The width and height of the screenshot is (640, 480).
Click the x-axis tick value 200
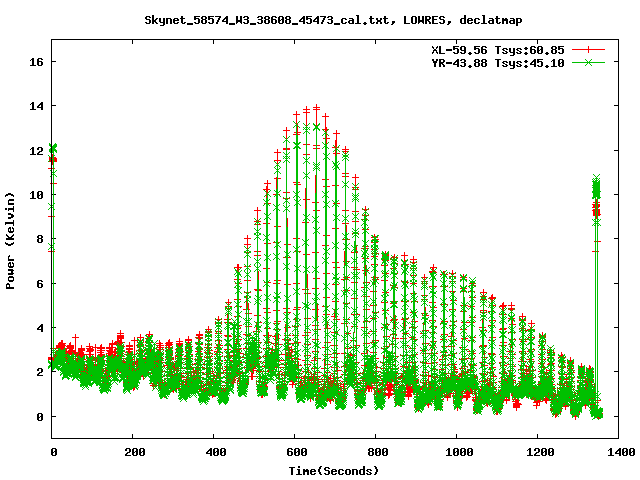tap(135, 452)
